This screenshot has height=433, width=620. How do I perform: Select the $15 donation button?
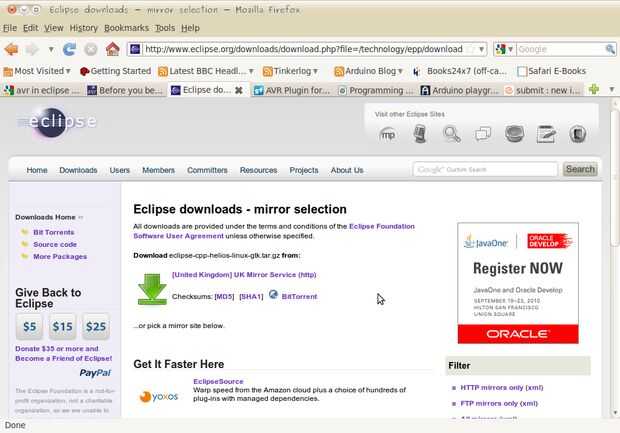(62, 327)
